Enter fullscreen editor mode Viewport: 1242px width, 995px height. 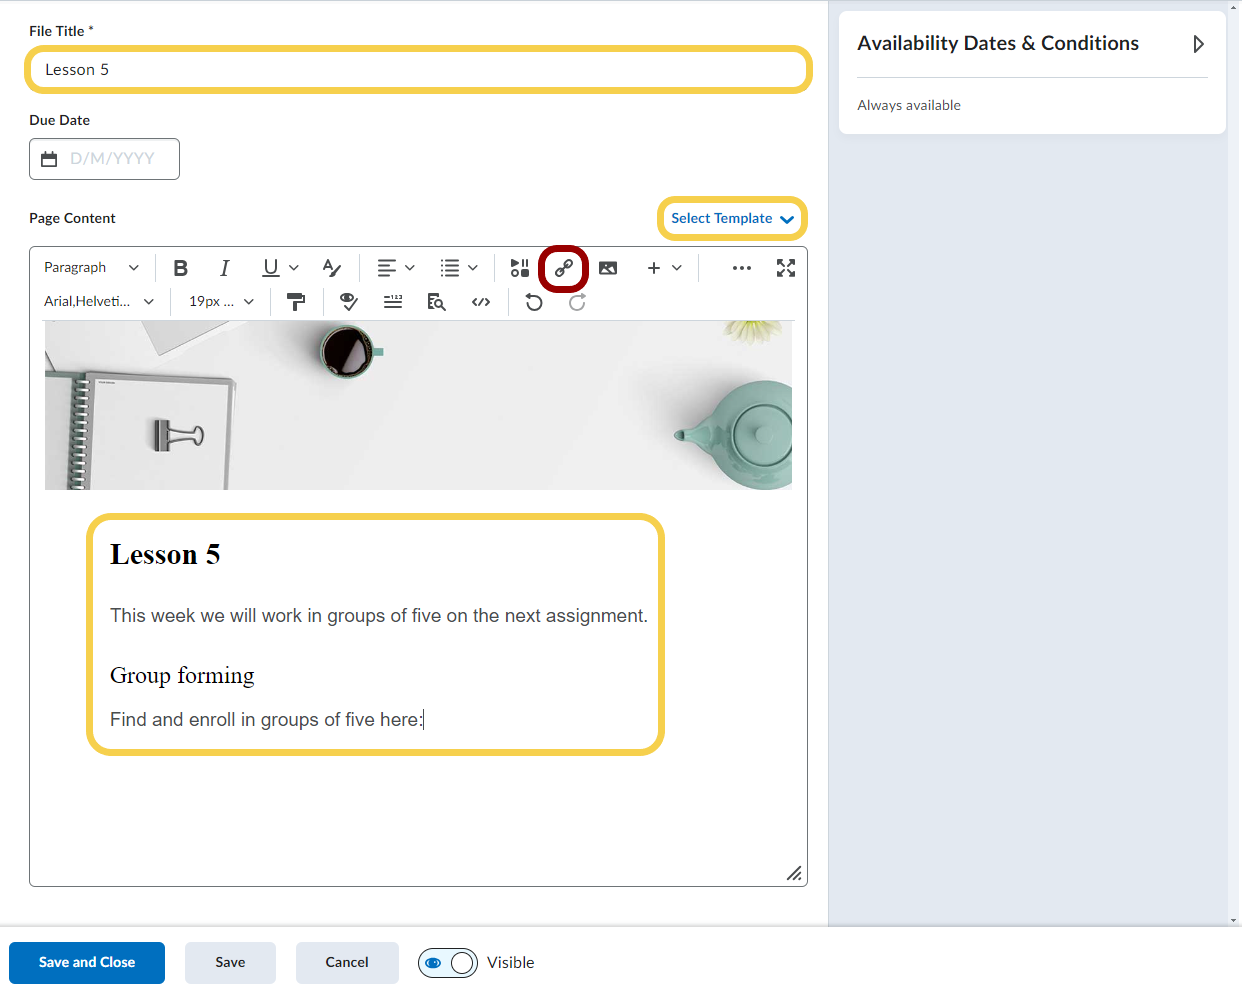coord(786,268)
